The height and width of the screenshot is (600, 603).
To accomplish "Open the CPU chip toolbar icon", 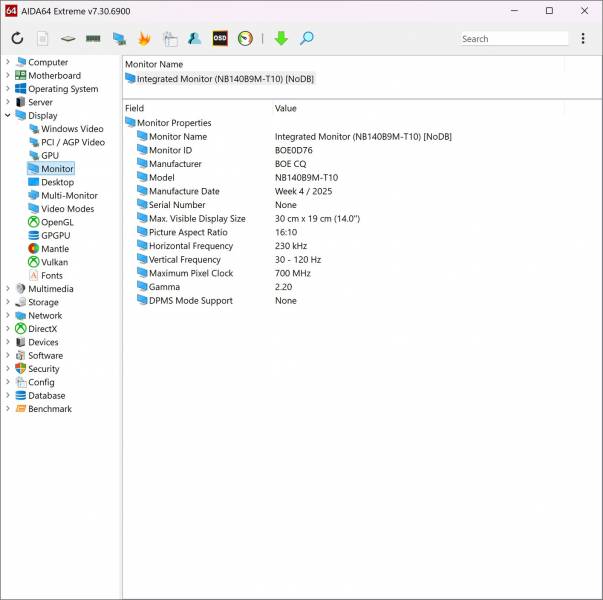I will pos(68,38).
